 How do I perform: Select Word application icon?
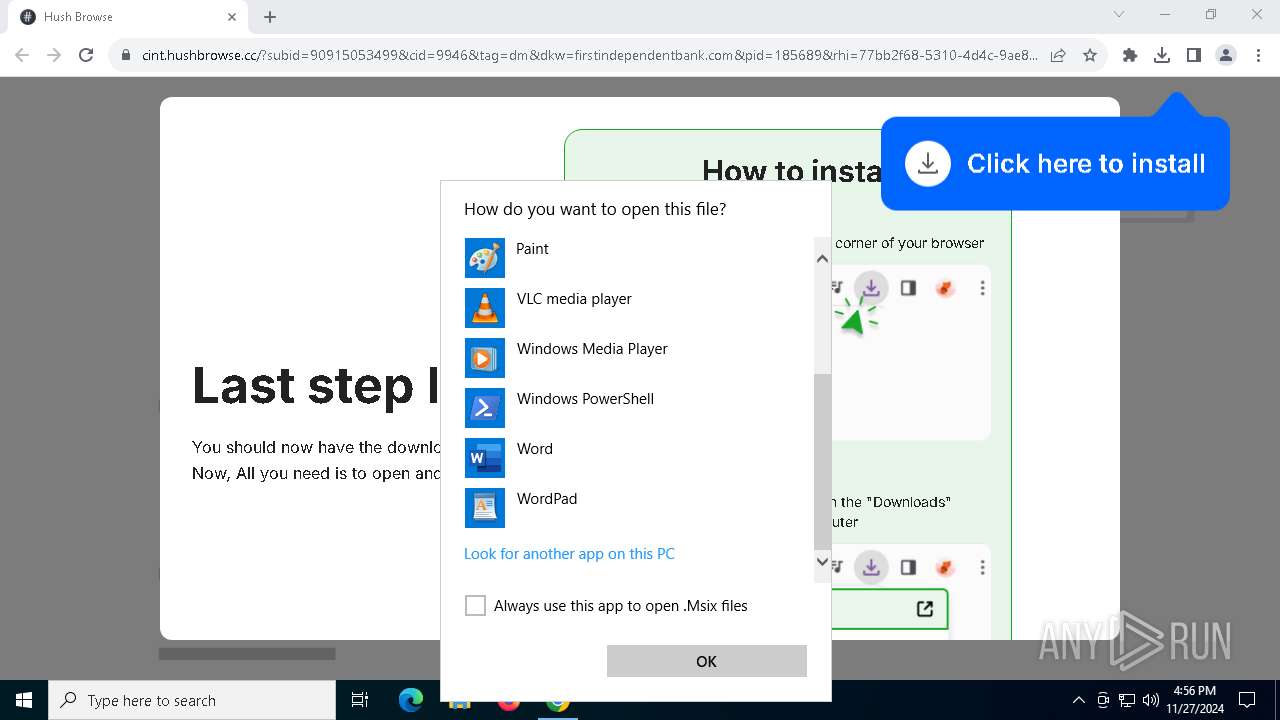pos(485,458)
